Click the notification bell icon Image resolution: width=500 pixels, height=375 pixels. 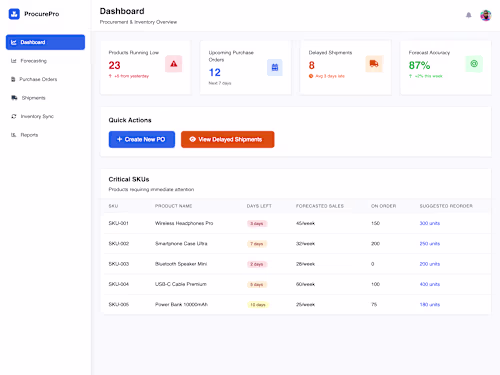[x=468, y=15]
